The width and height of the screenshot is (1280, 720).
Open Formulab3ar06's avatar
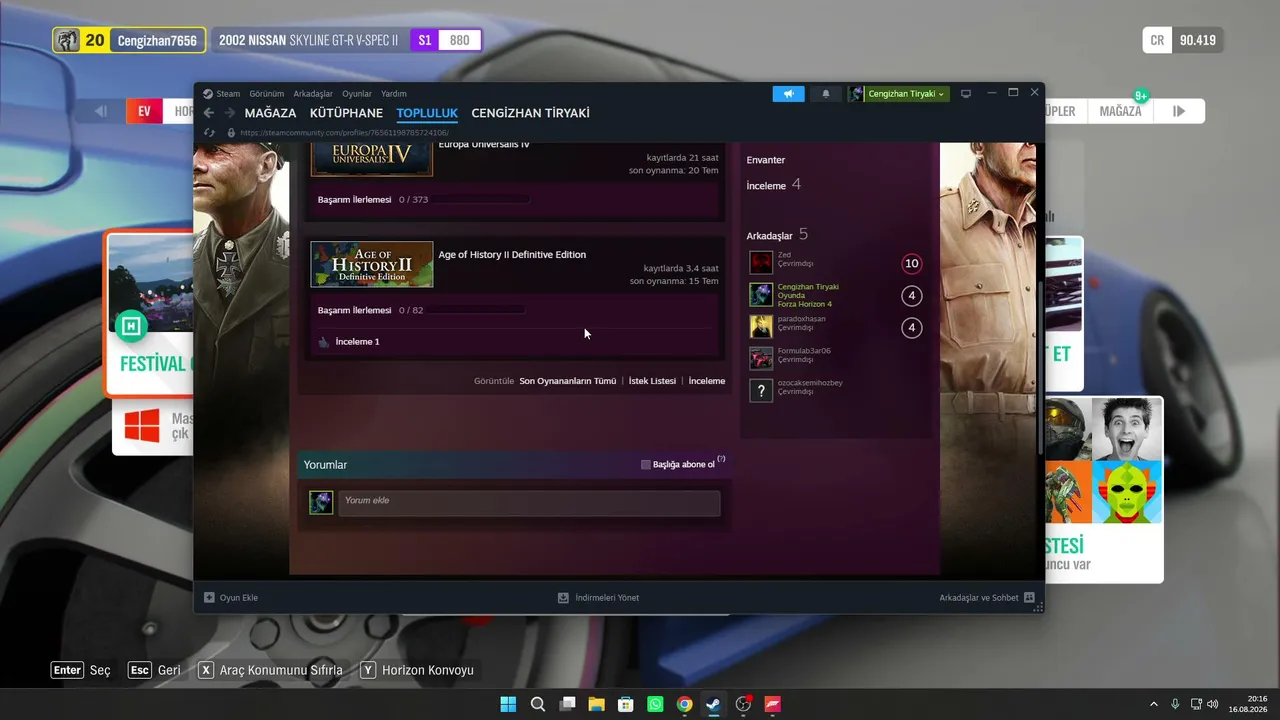(x=761, y=359)
